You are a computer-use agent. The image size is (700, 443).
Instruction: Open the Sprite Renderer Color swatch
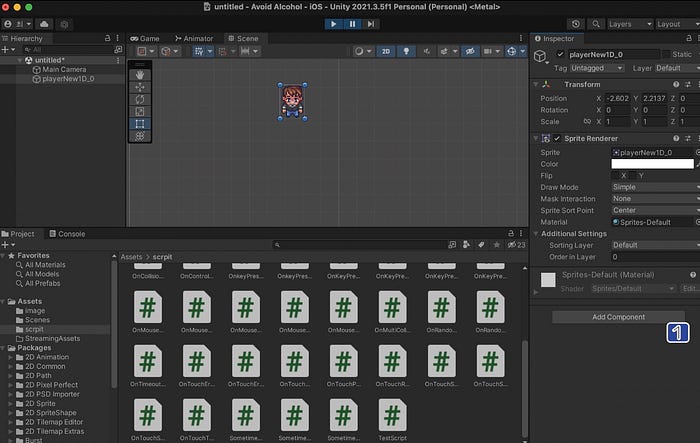(x=652, y=164)
